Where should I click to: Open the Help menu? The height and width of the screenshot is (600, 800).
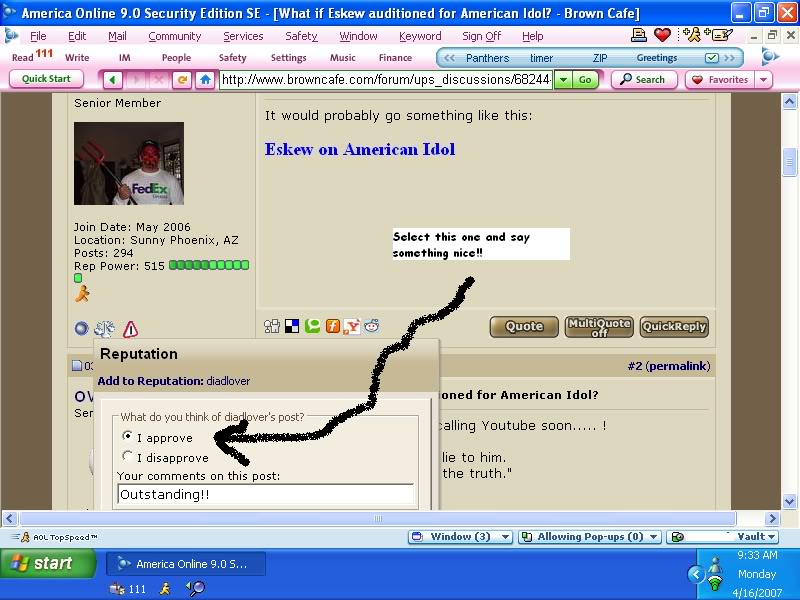pos(533,36)
